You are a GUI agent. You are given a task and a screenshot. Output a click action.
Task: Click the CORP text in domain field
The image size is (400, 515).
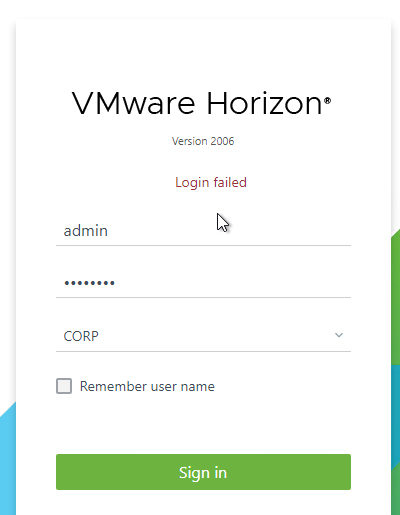point(81,336)
